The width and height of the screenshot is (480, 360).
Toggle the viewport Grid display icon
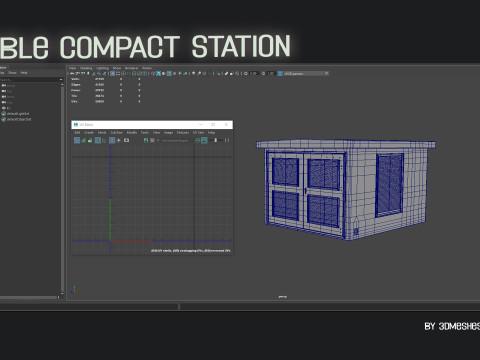coord(113,73)
